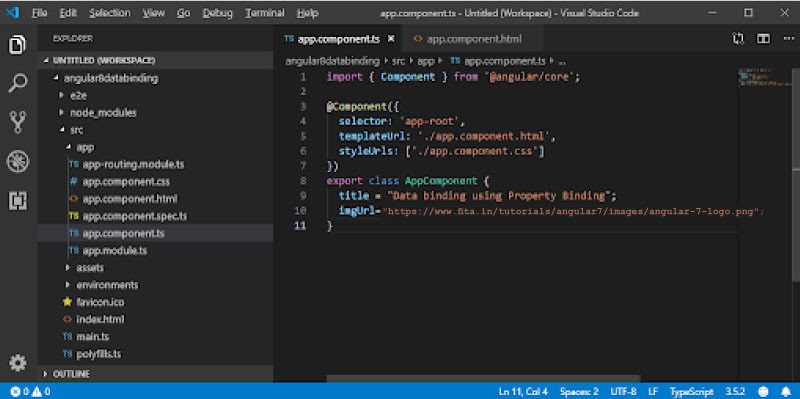Click src in the breadcrumb
800x399 pixels.
coord(398,61)
